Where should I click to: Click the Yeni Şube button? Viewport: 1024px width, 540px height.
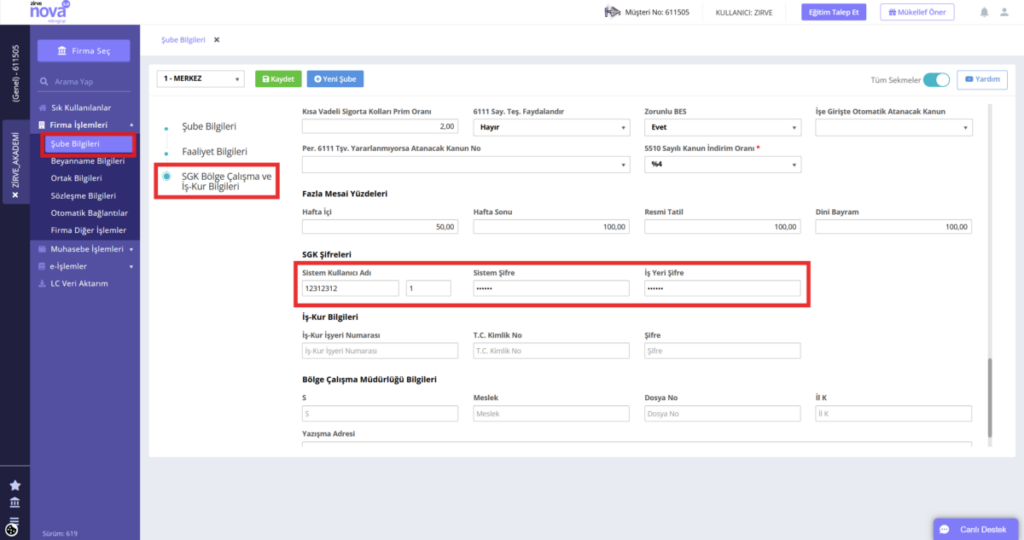[x=335, y=79]
